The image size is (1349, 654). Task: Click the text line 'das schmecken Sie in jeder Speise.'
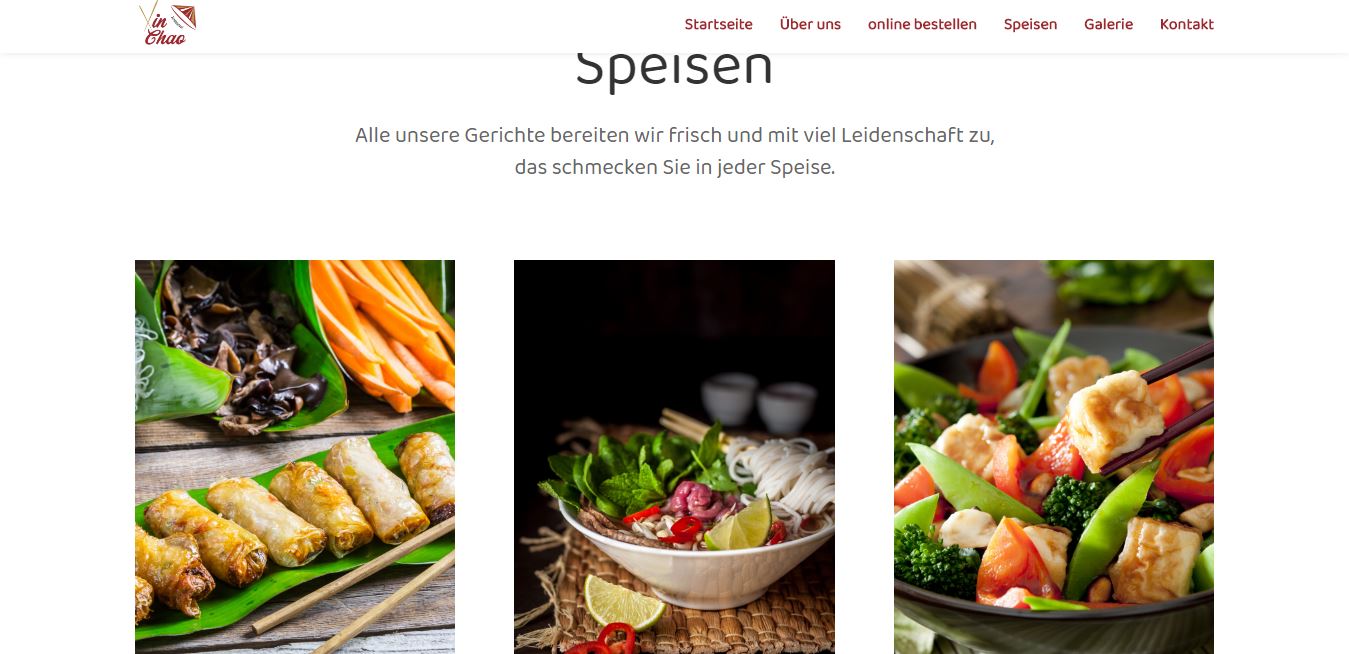[x=675, y=167]
